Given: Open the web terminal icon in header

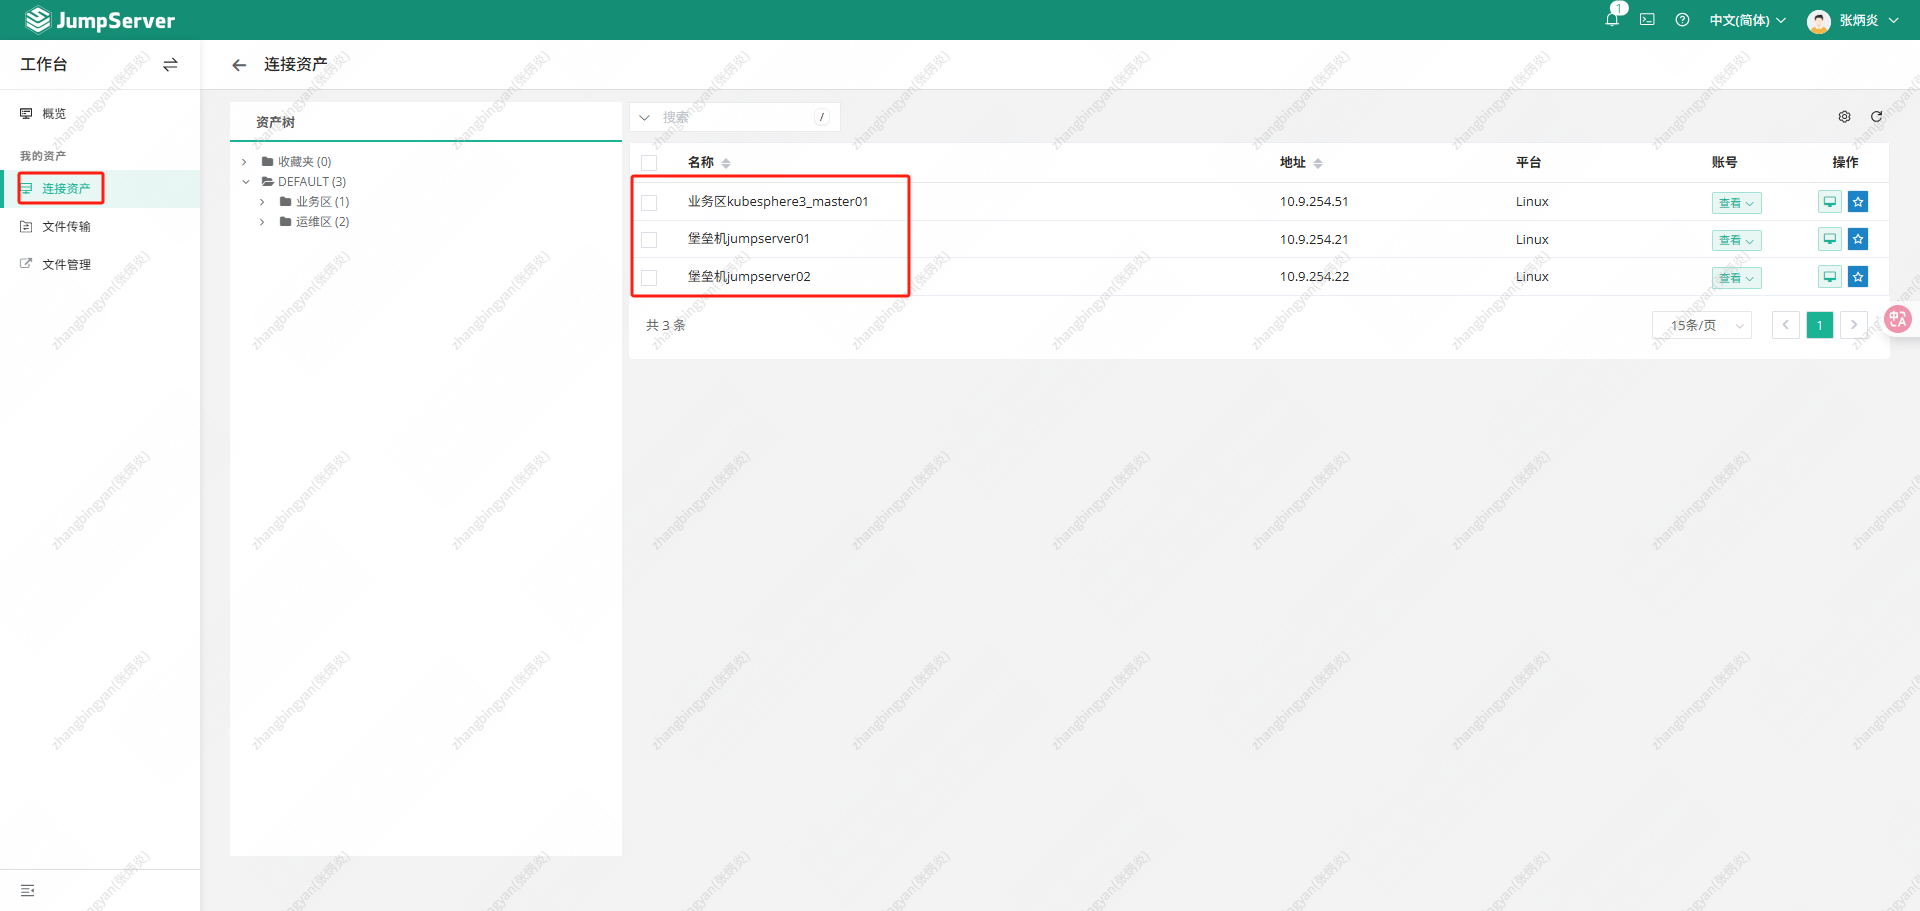Looking at the screenshot, I should tap(1647, 20).
